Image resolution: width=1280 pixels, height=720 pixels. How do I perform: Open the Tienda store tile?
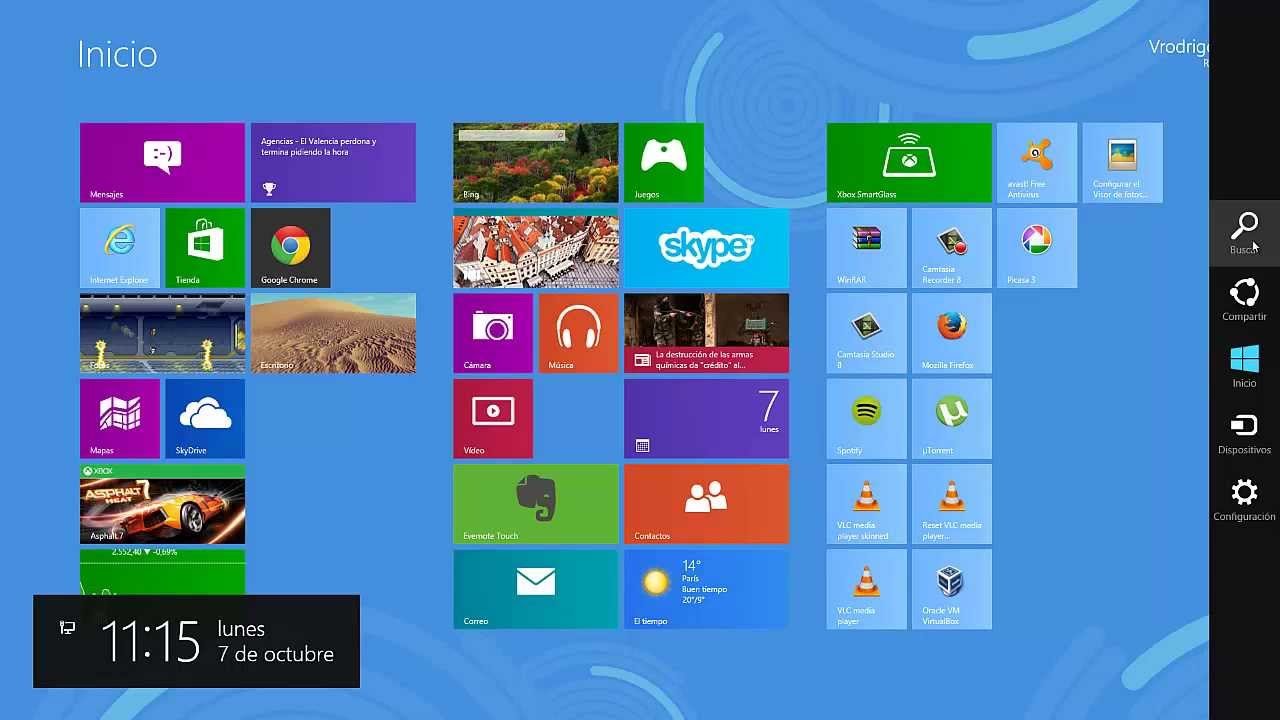coord(205,248)
